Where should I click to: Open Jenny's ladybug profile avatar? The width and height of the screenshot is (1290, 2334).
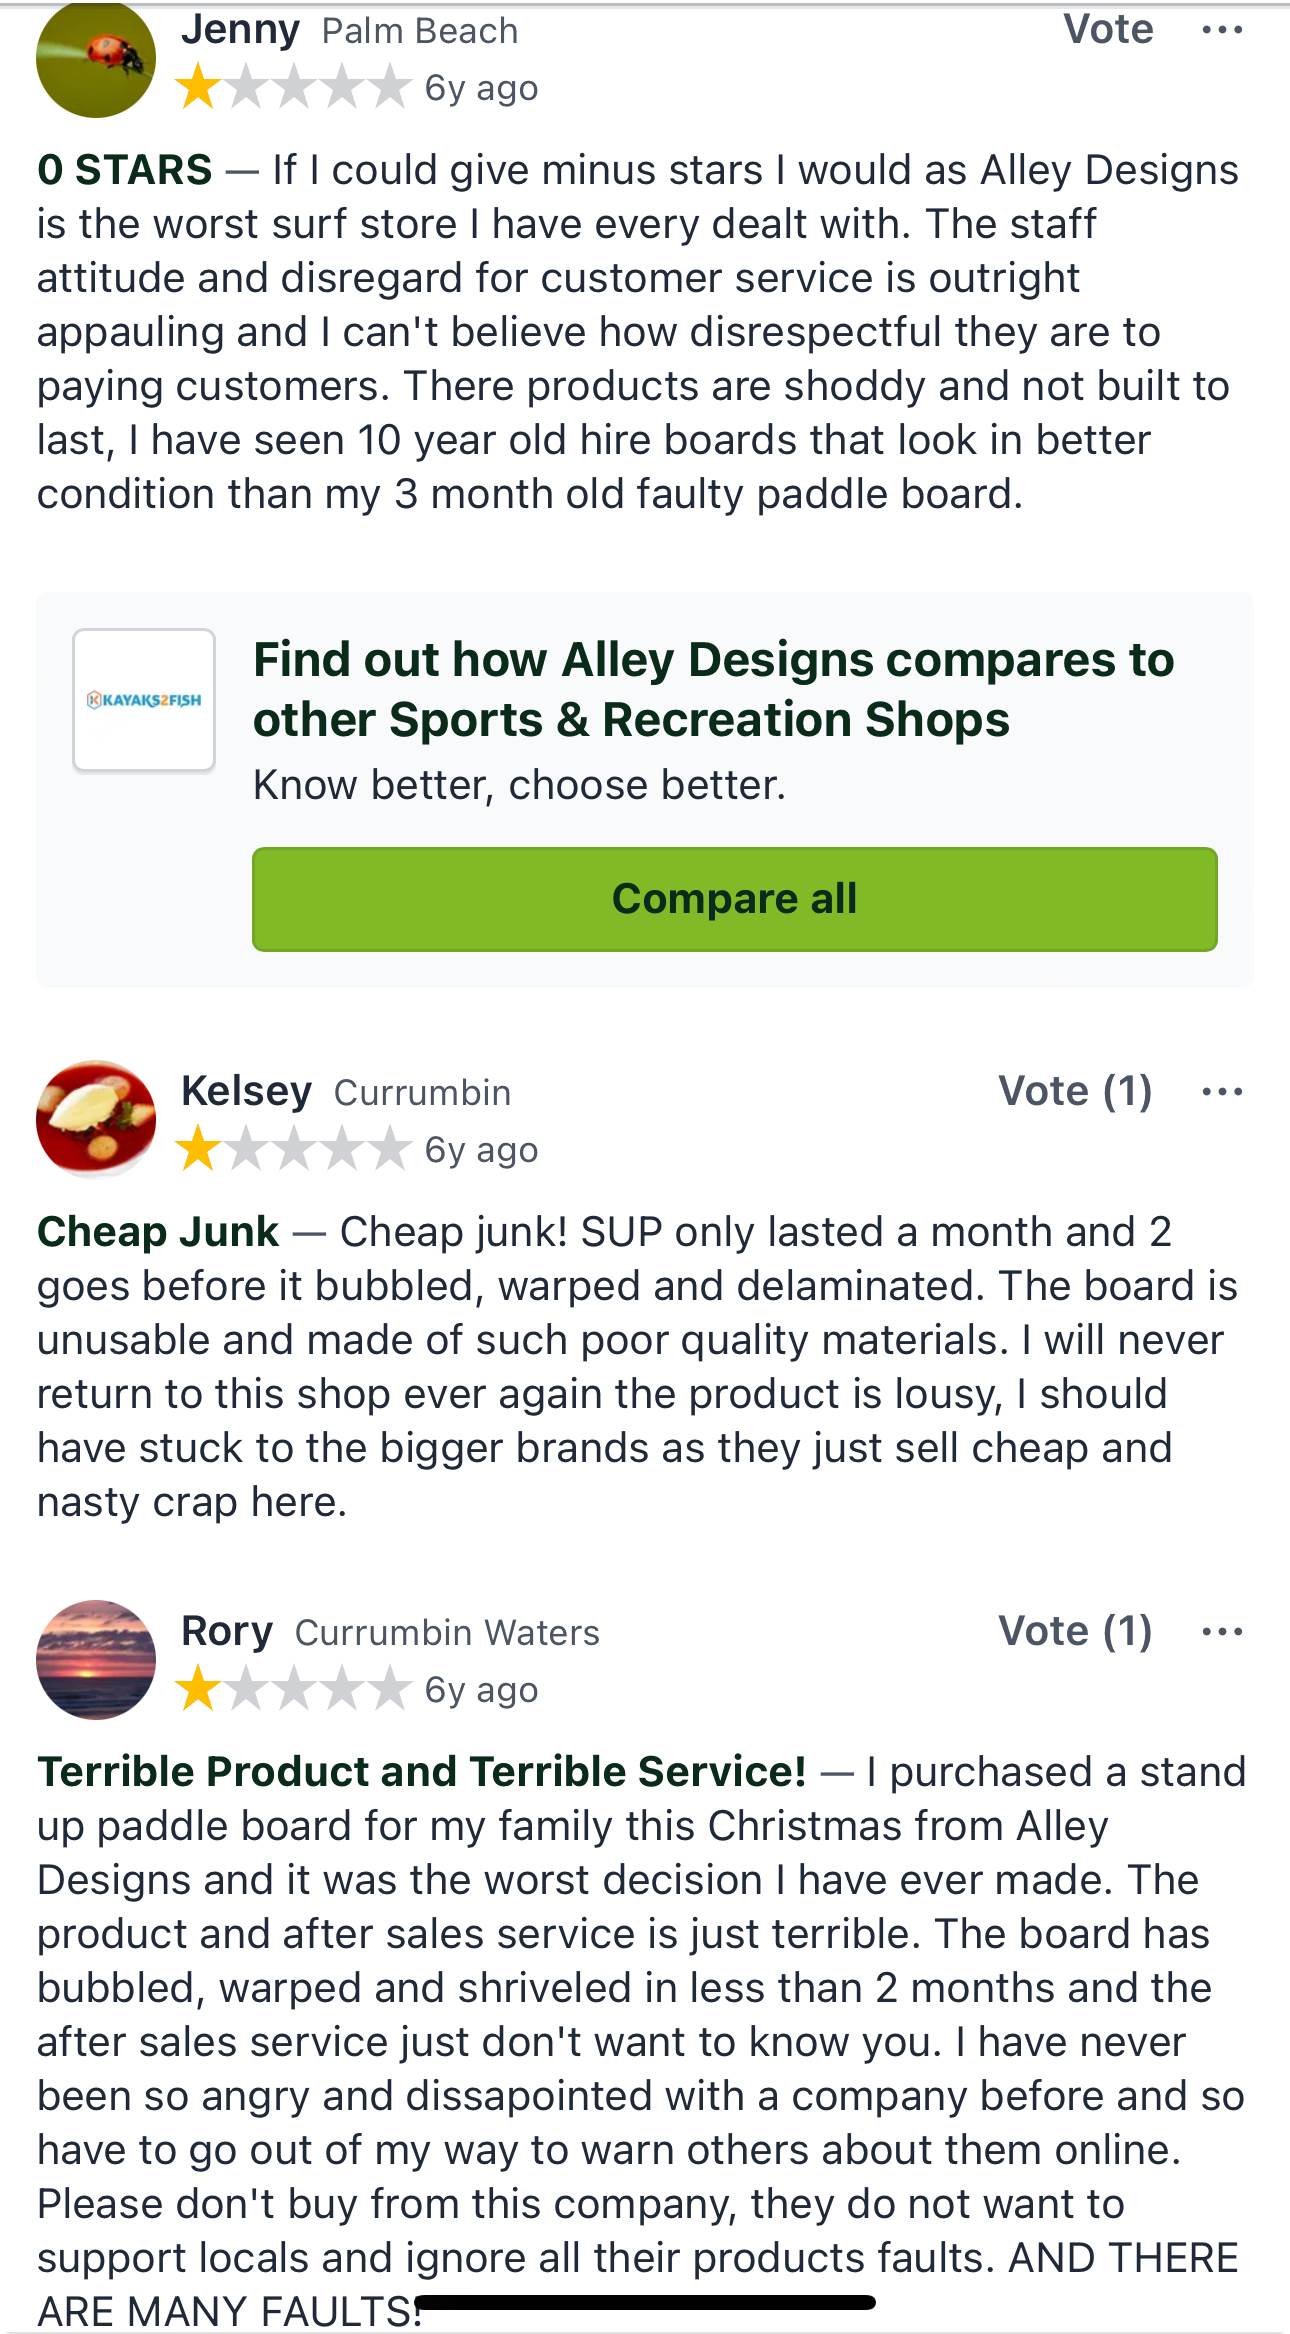pyautogui.click(x=96, y=58)
